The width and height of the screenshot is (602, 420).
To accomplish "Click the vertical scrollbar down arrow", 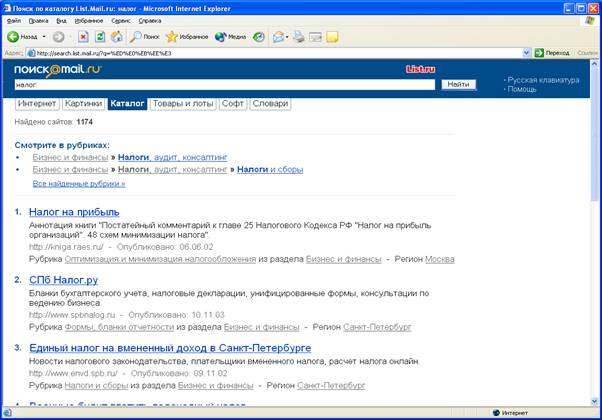I will [595, 399].
